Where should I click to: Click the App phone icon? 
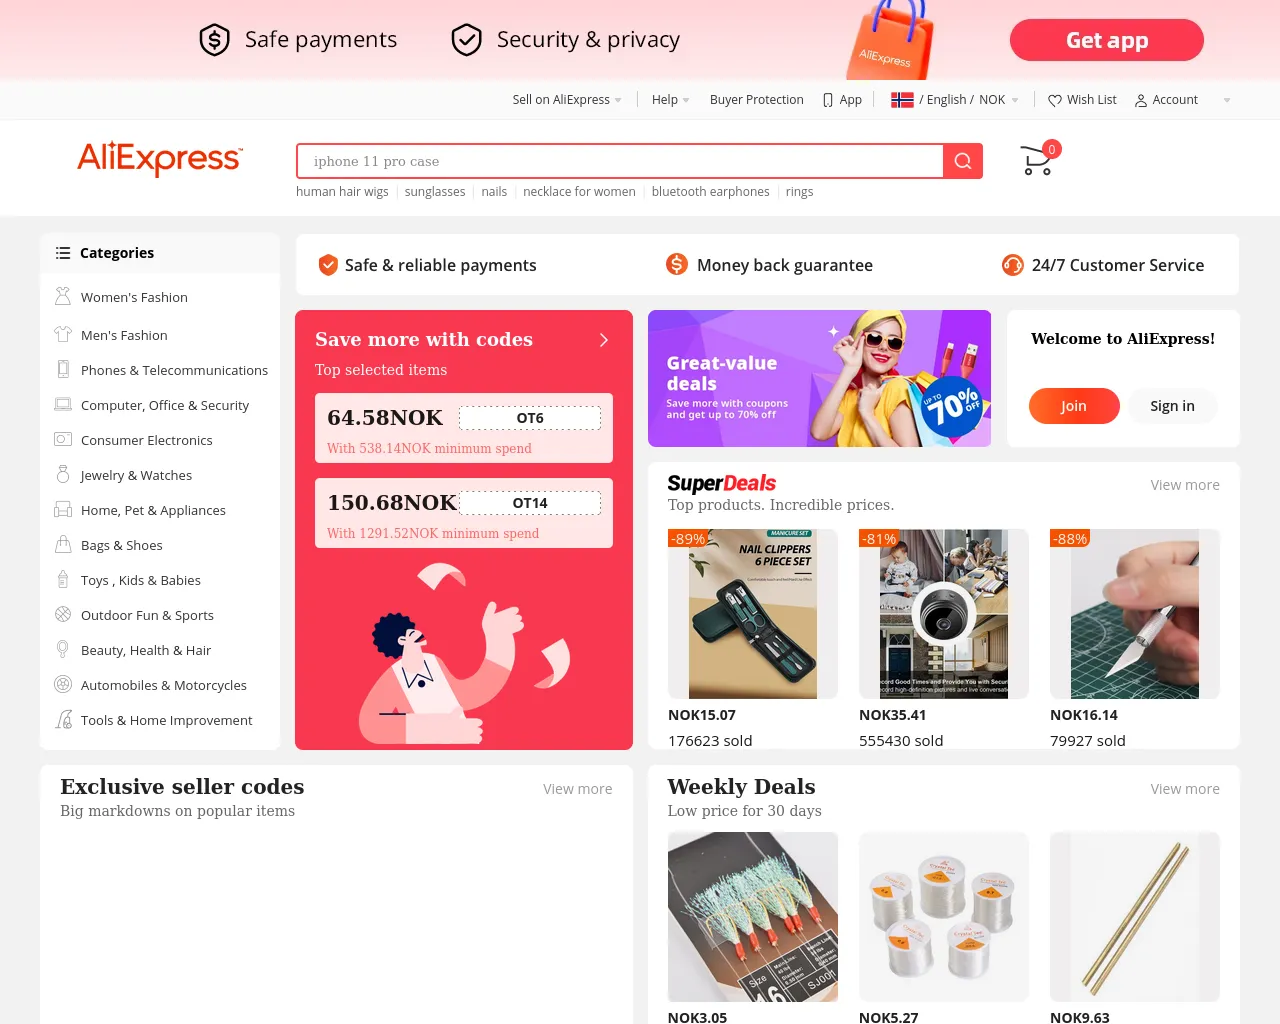pos(828,100)
